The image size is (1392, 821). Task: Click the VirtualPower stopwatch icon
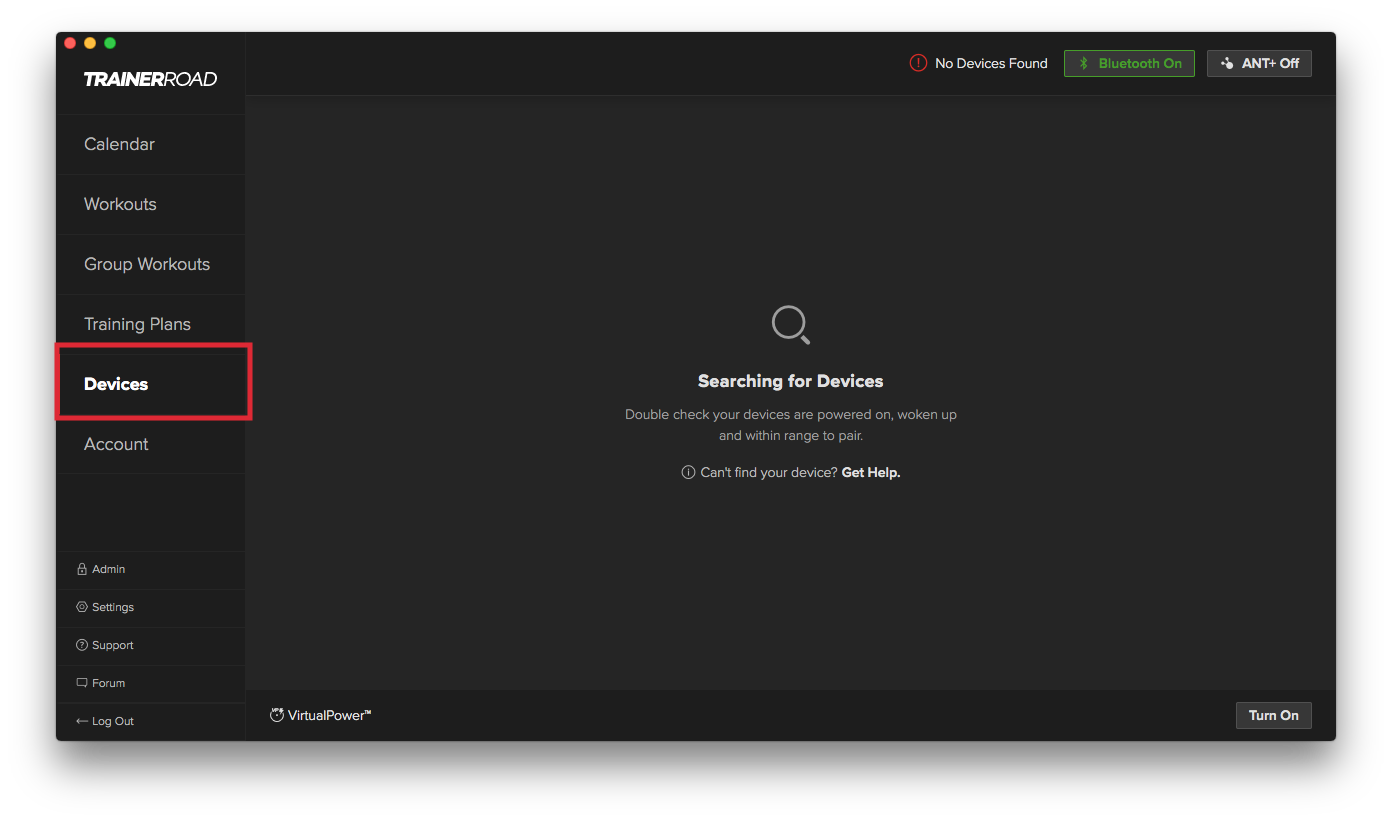pyautogui.click(x=277, y=715)
